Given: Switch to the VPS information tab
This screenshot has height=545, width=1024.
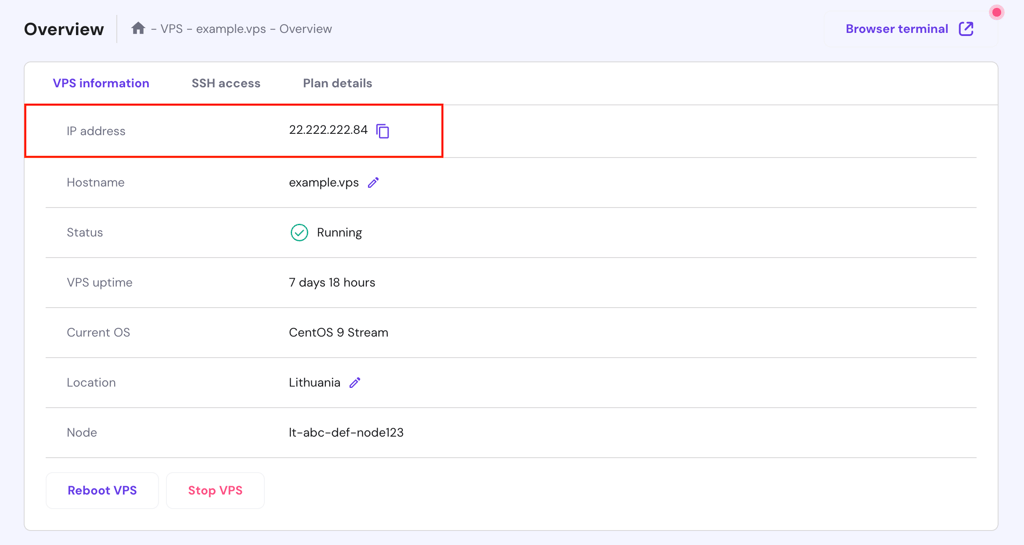Looking at the screenshot, I should pyautogui.click(x=101, y=84).
